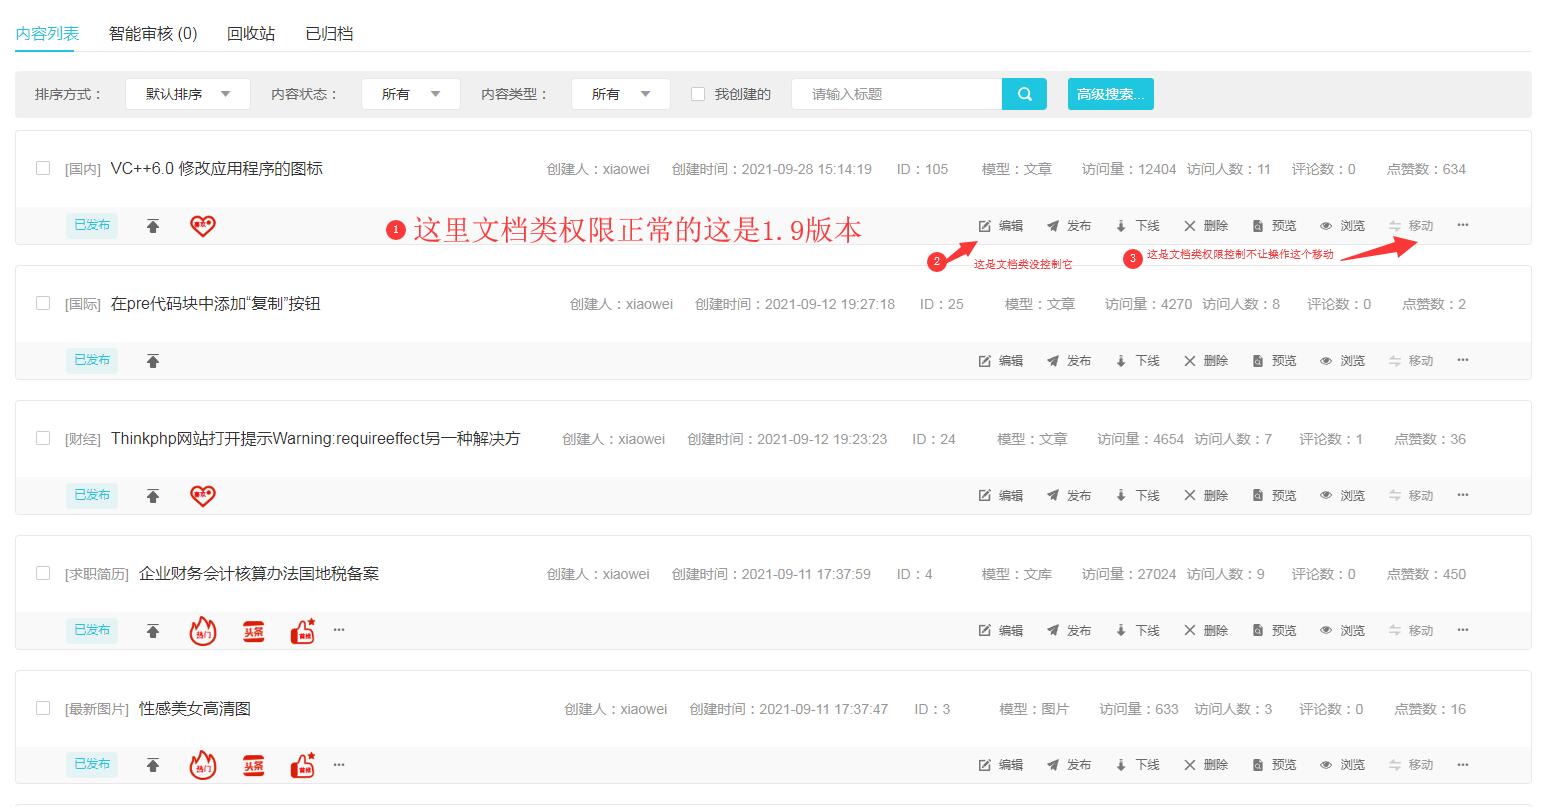Image resolution: width=1549 pixels, height=807 pixels.
Task: Select the 在pre代码块中添加复制按钮 row checkbox
Action: [43, 303]
